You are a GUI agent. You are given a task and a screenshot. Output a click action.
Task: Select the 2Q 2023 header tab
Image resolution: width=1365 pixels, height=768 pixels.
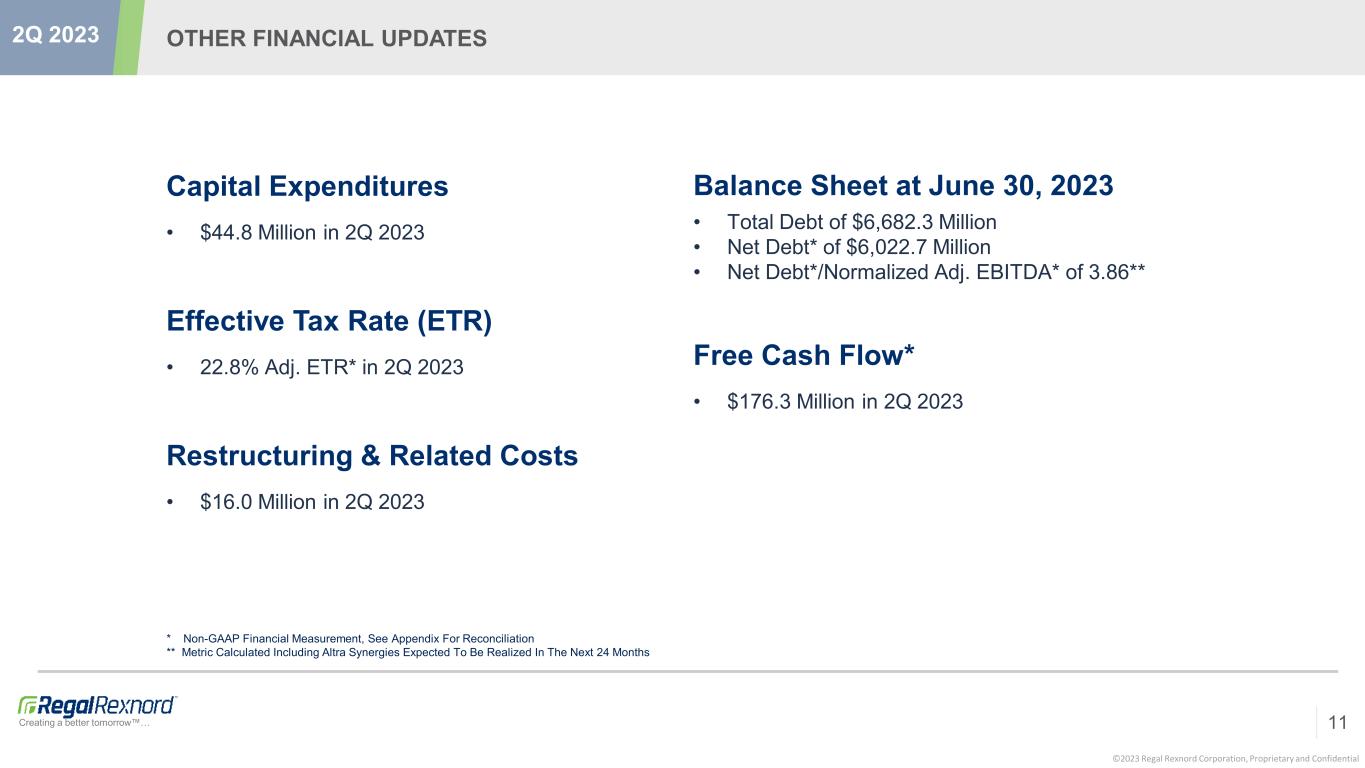pos(56,35)
